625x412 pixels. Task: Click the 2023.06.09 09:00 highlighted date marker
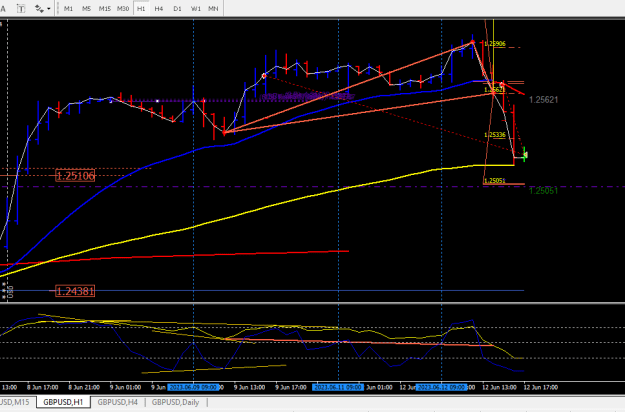coord(193,387)
